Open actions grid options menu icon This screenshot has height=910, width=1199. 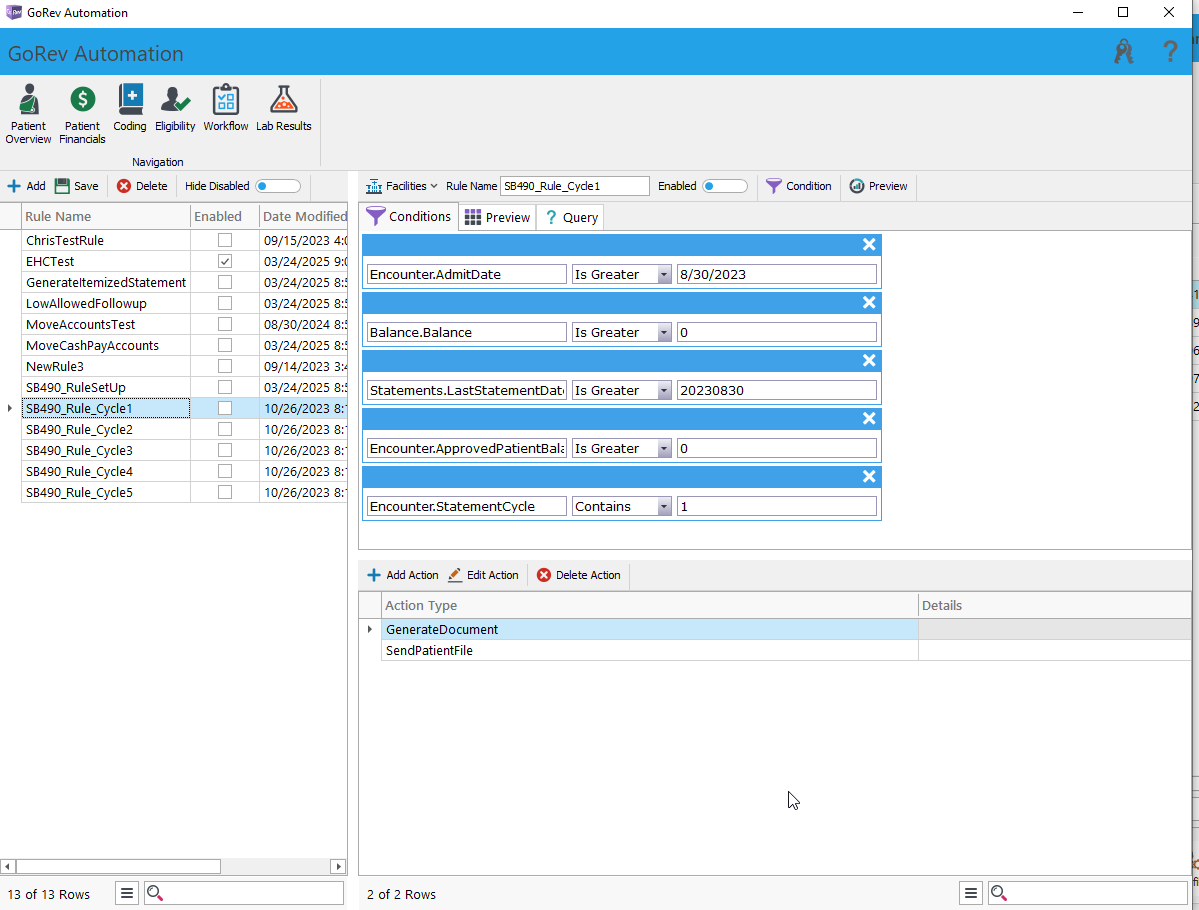point(970,893)
